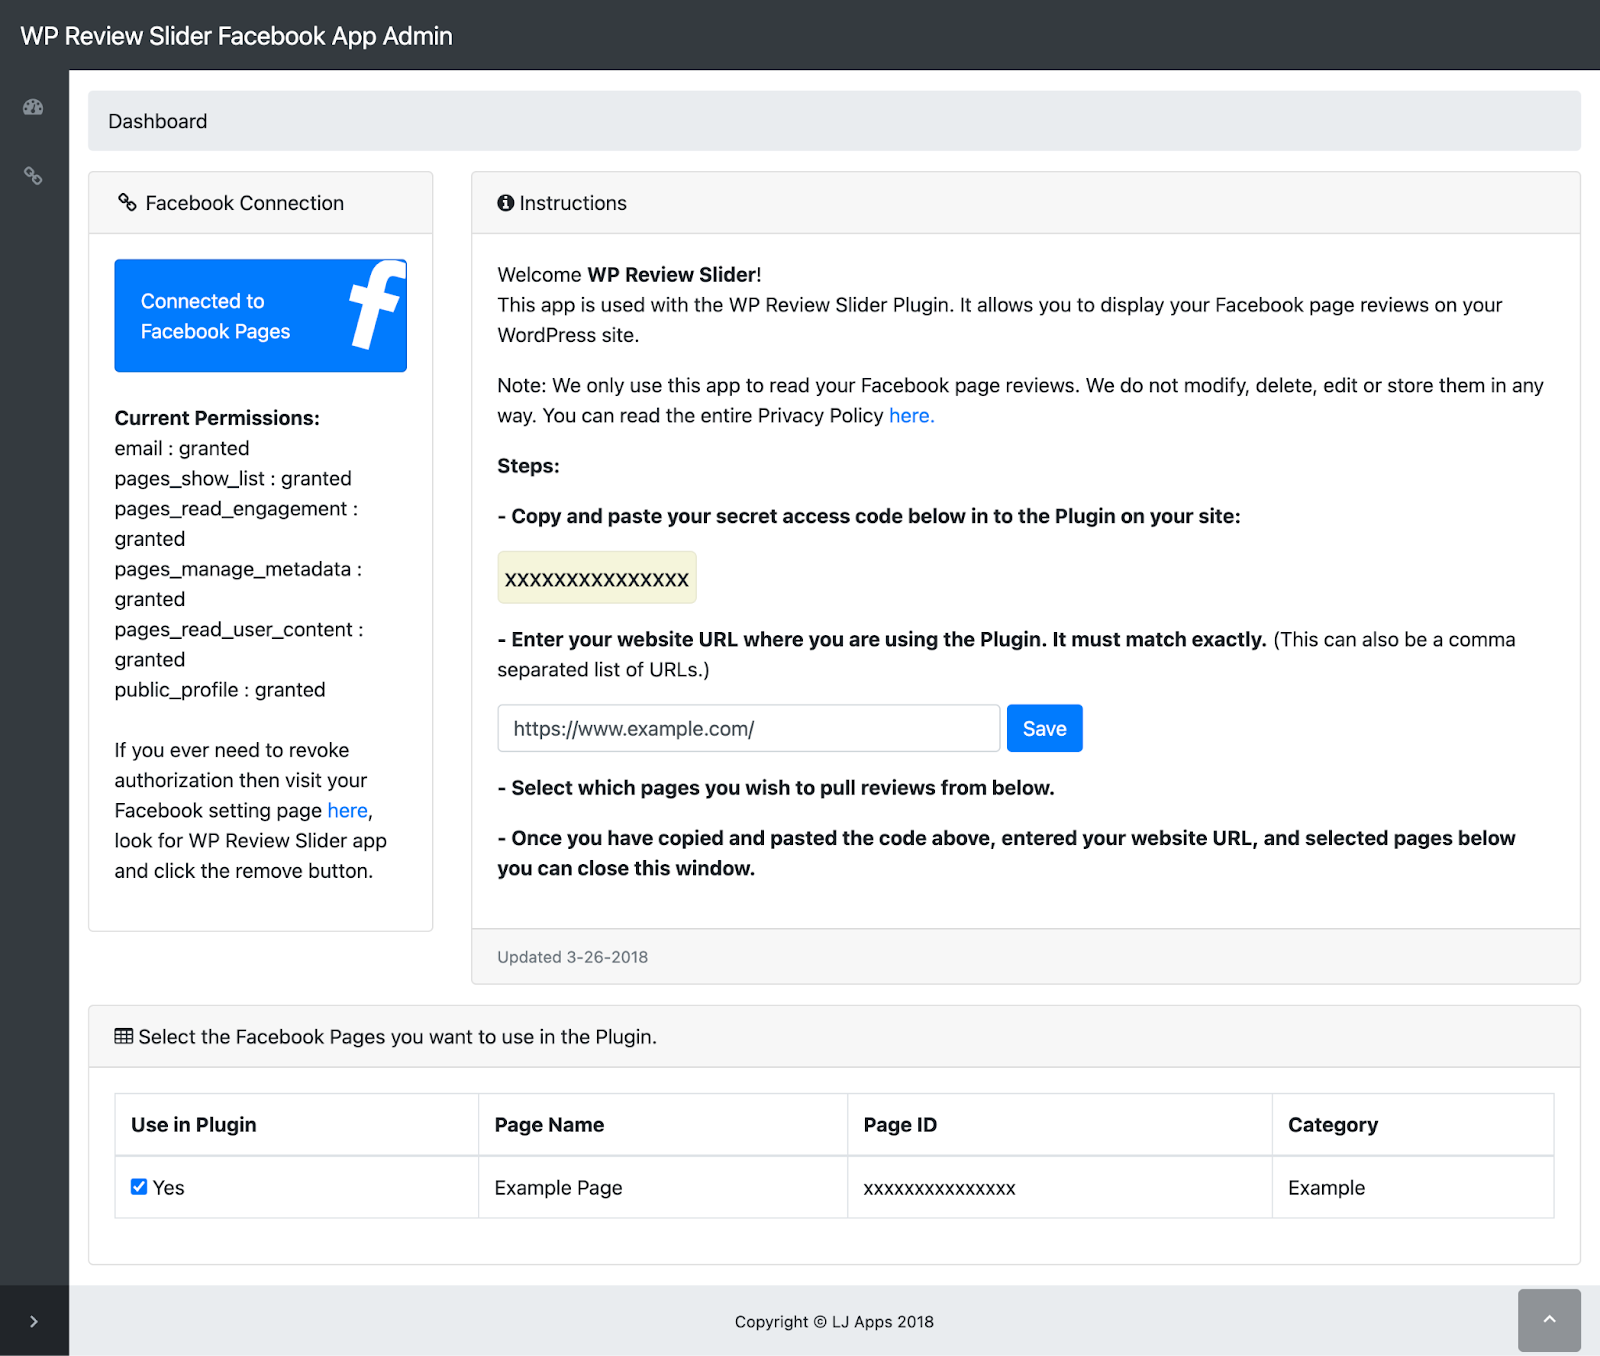Select the secret access code box

pyautogui.click(x=597, y=578)
